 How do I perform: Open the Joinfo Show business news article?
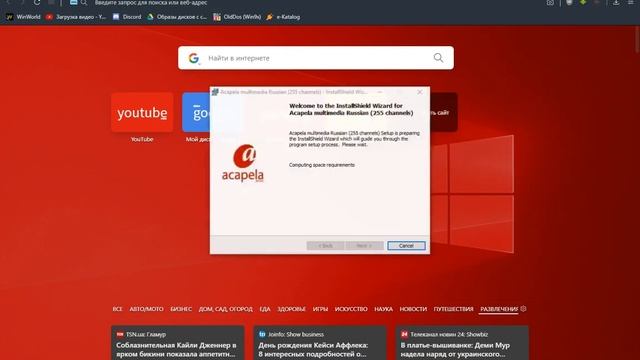[320, 343]
